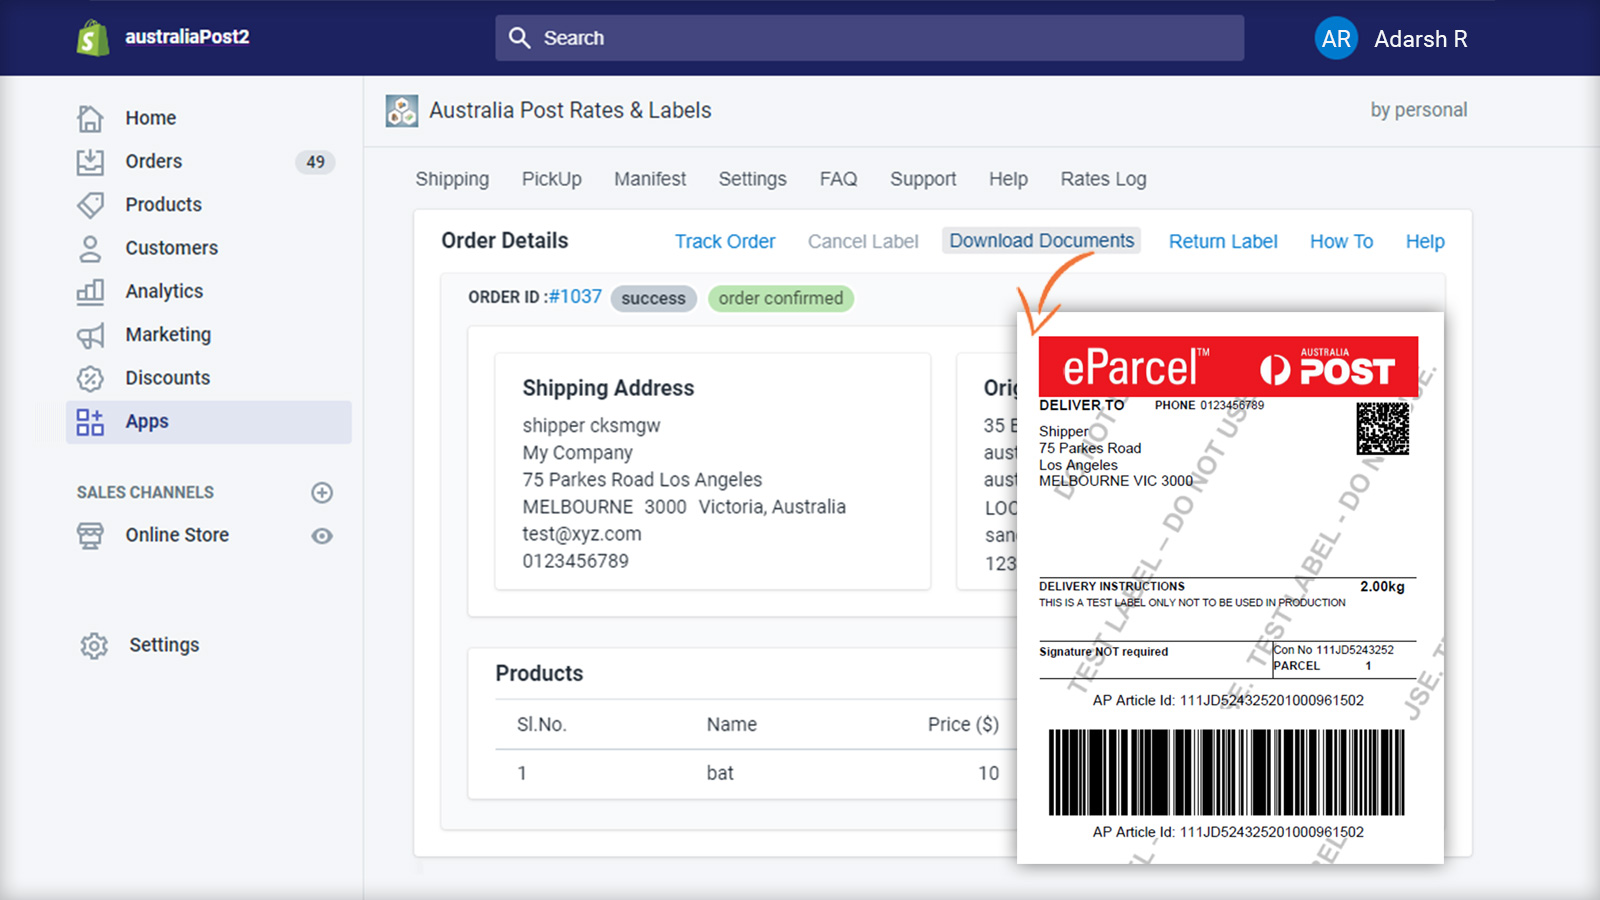Go to Analytics in sidebar
This screenshot has width=1600, height=900.
point(164,291)
